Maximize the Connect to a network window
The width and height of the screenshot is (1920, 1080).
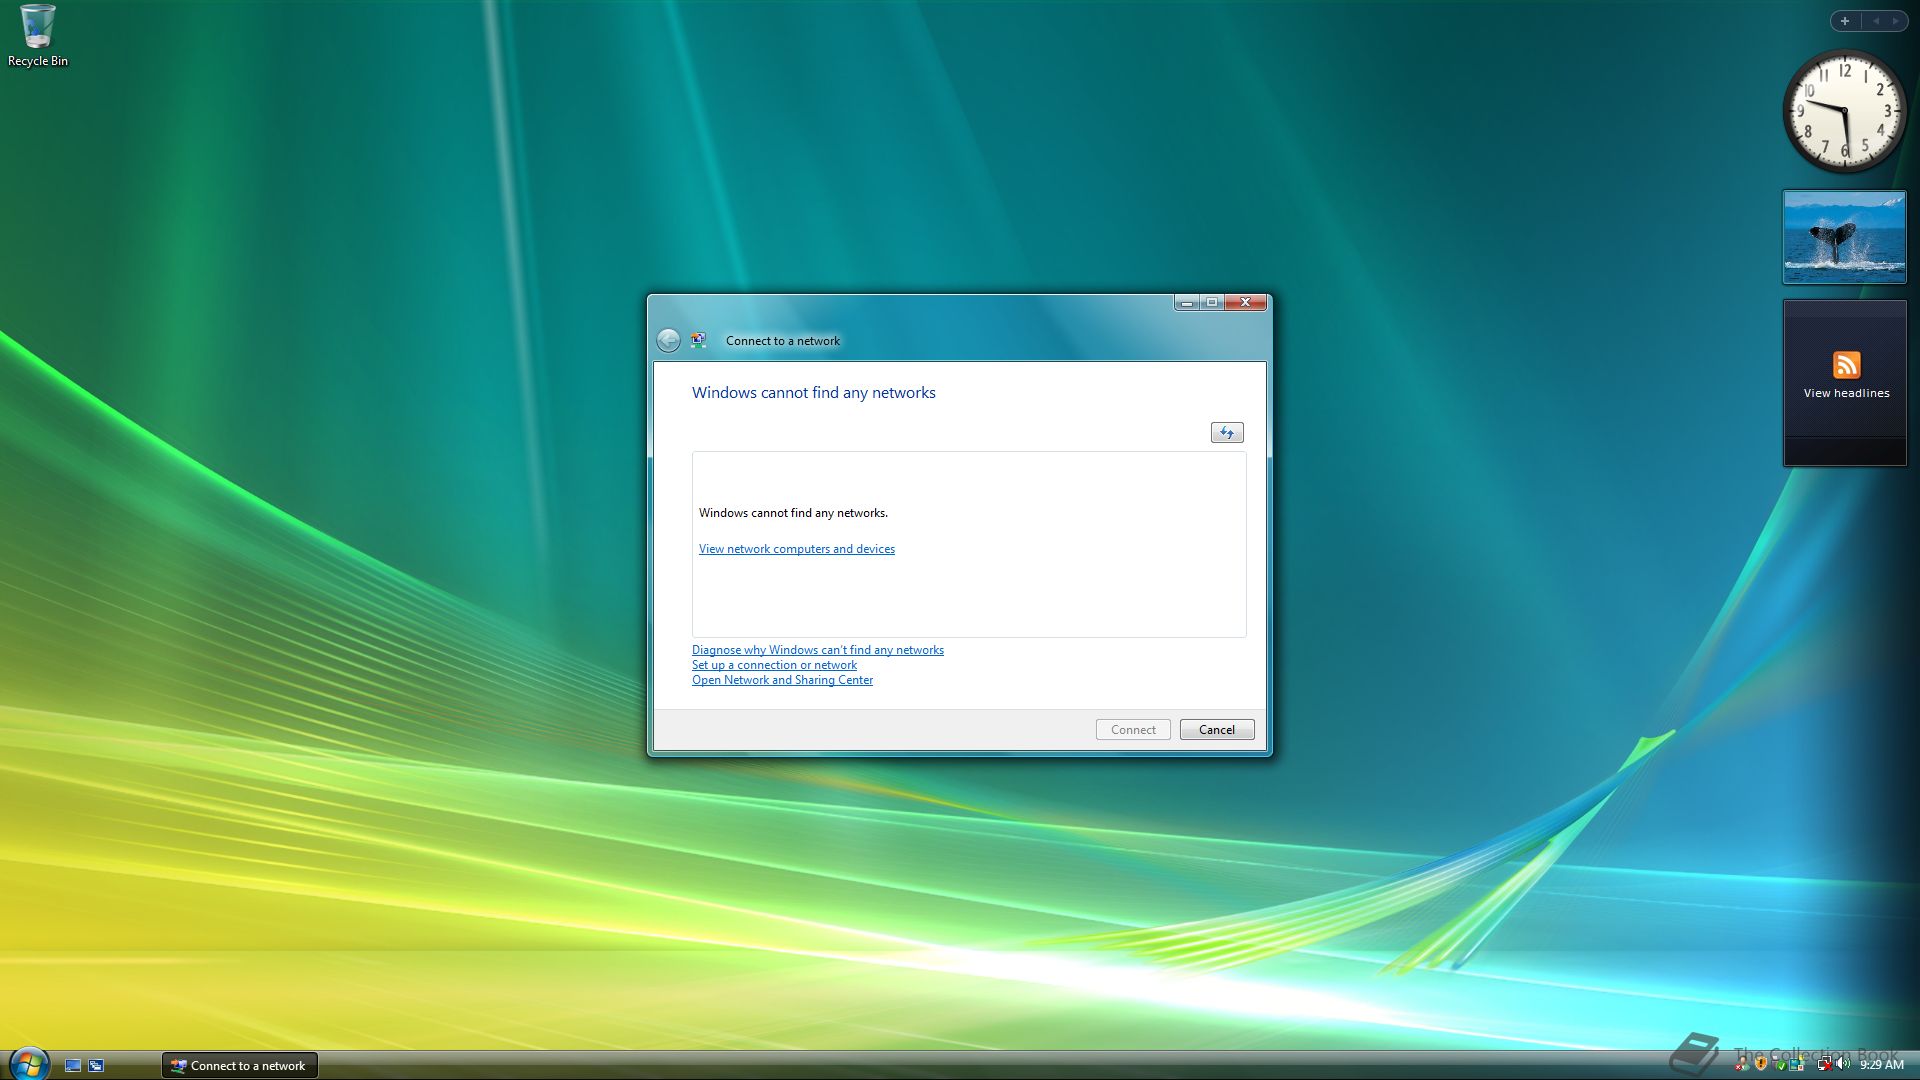click(1211, 302)
